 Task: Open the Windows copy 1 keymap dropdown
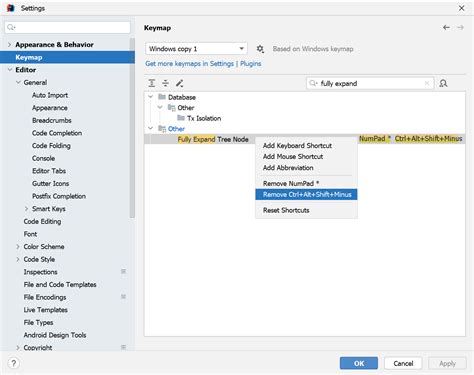[x=196, y=49]
